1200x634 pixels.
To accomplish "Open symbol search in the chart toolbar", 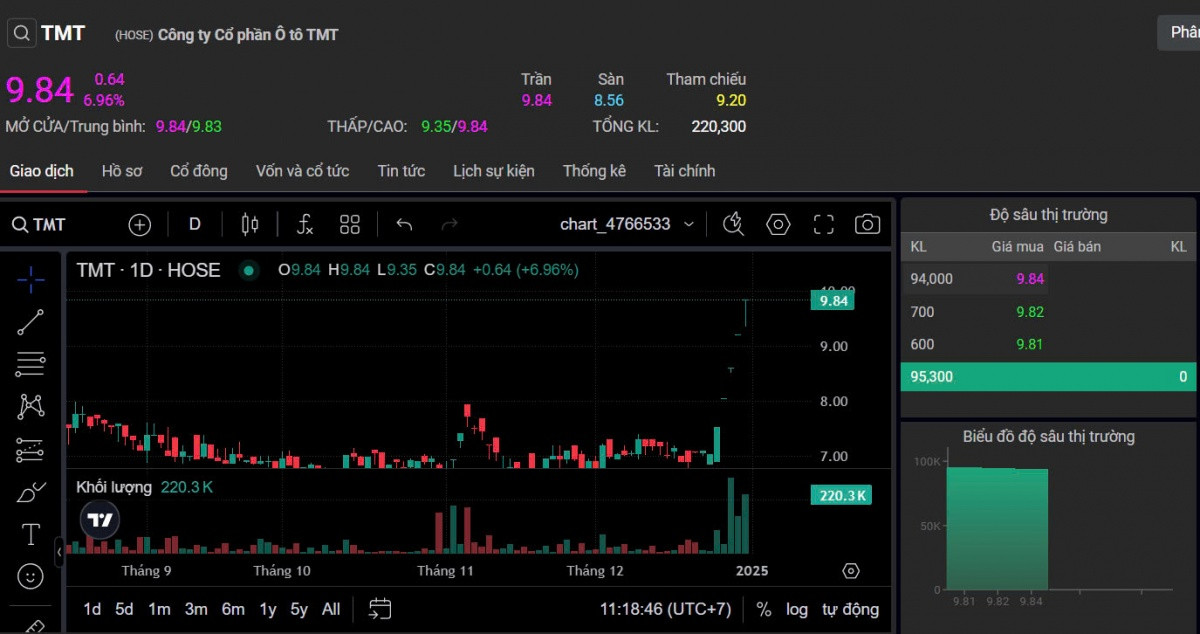I will [39, 224].
